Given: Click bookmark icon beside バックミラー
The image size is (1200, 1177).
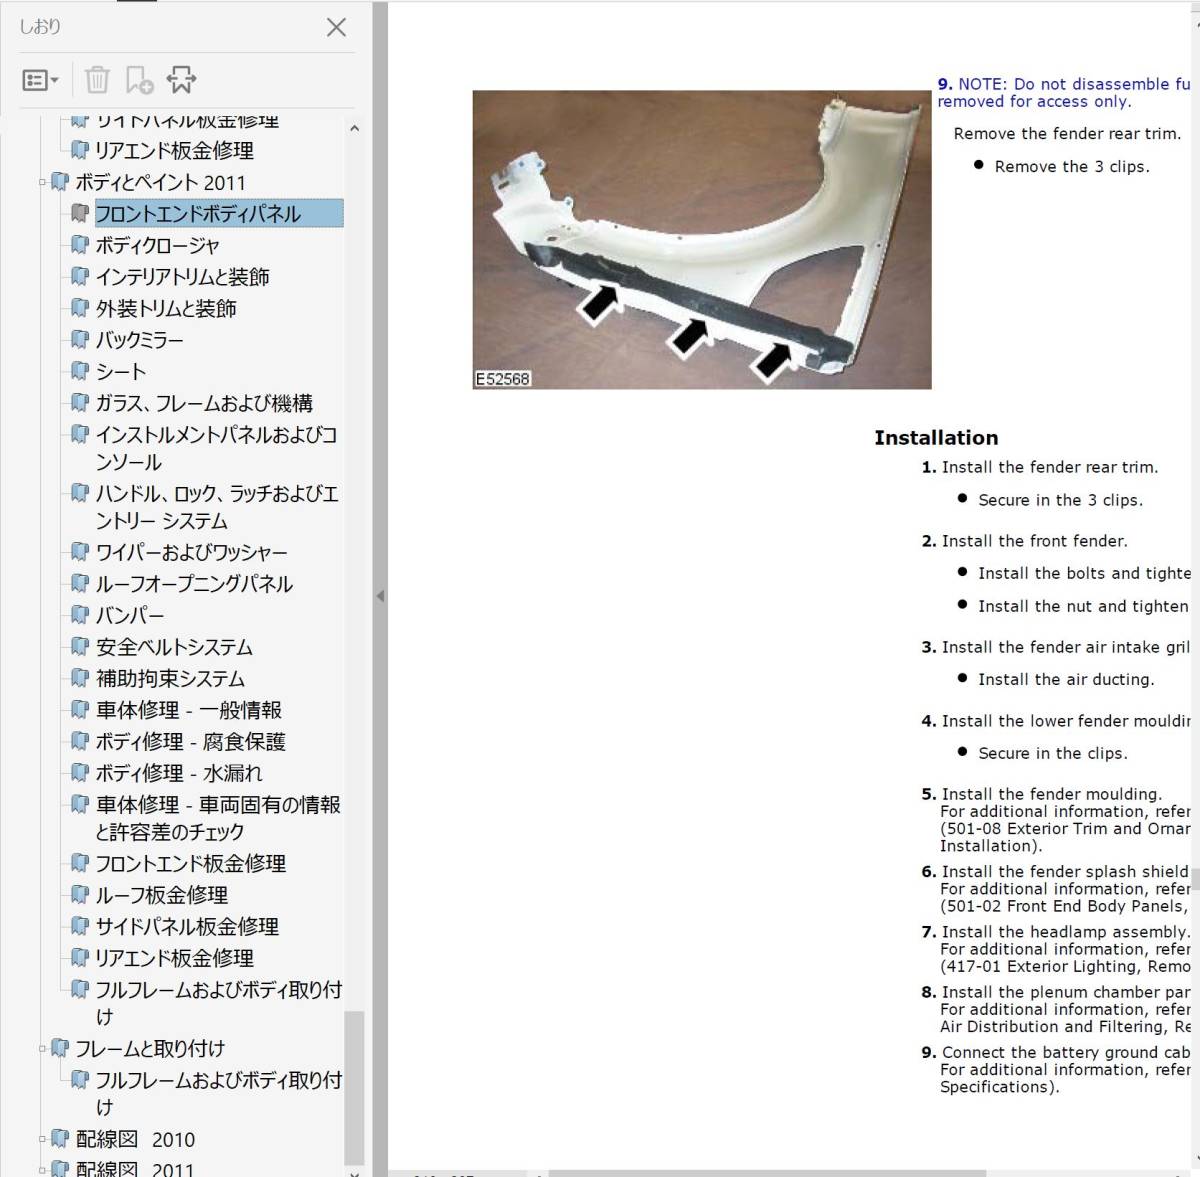Looking at the screenshot, I should click(80, 340).
